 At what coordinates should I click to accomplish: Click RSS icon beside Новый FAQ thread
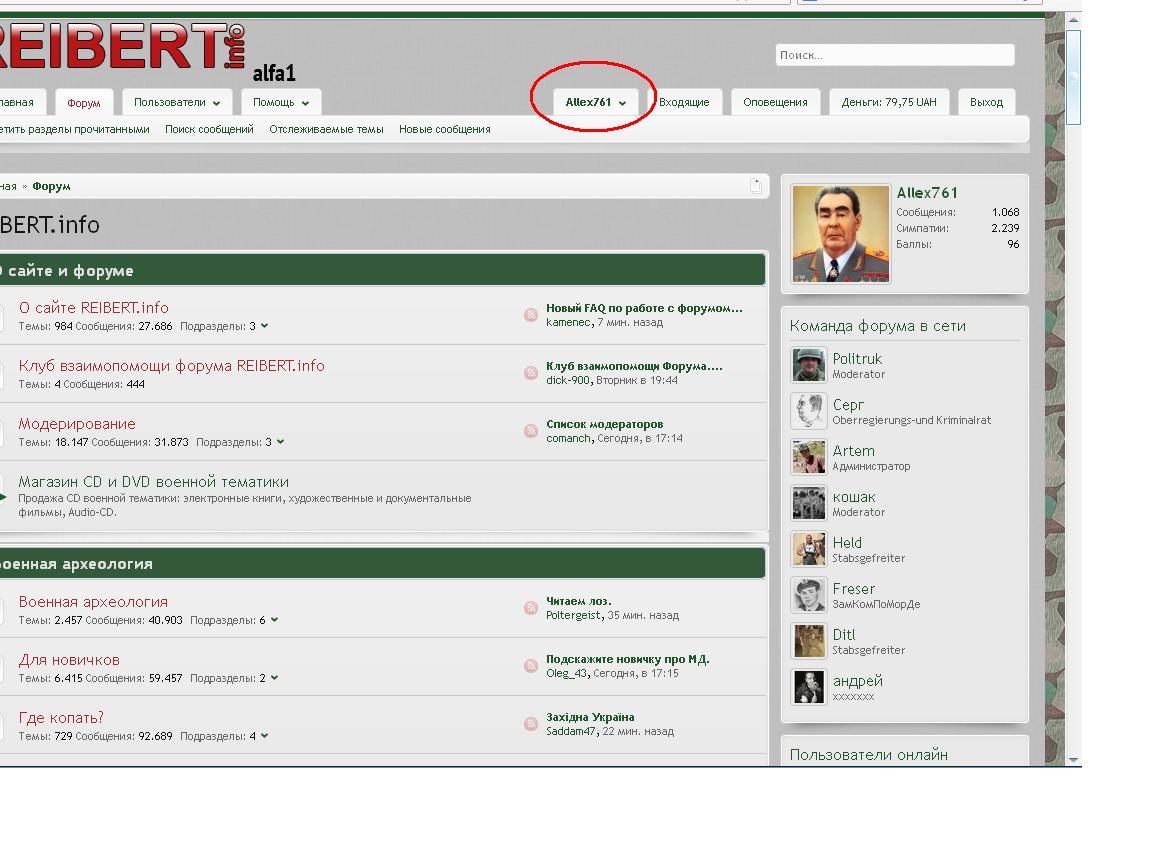(531, 315)
